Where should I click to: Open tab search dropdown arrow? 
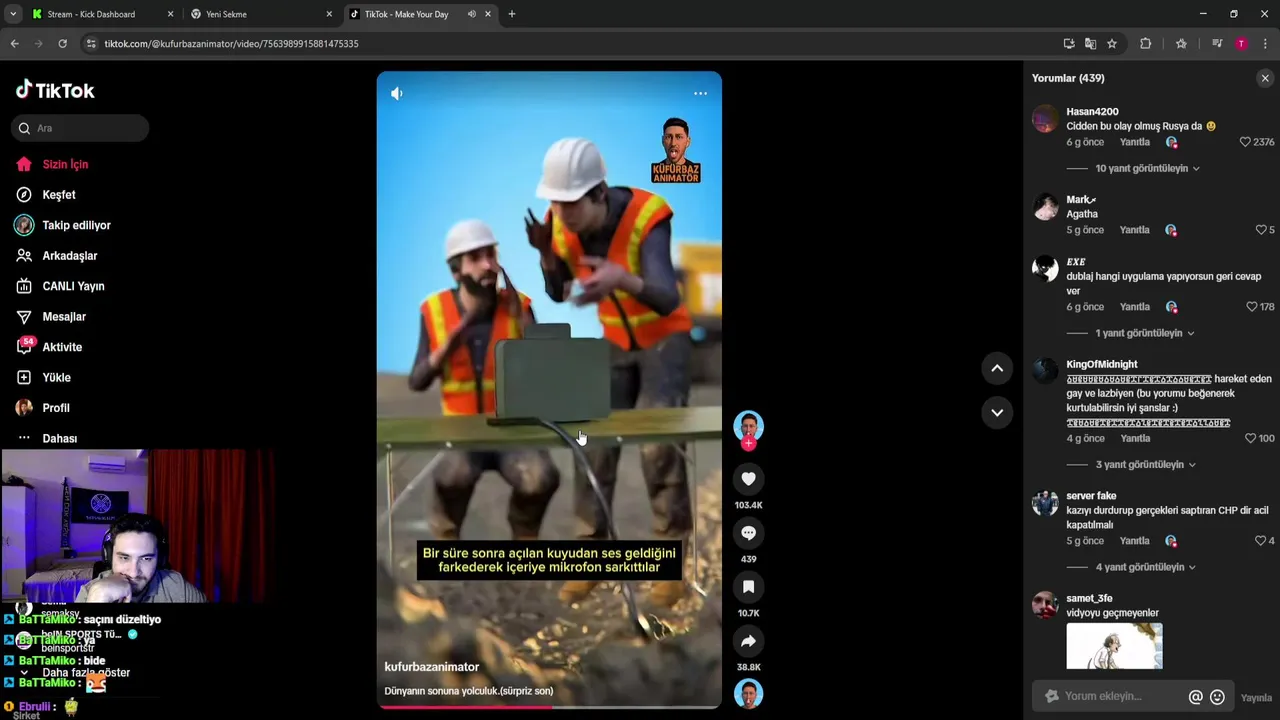(x=12, y=14)
